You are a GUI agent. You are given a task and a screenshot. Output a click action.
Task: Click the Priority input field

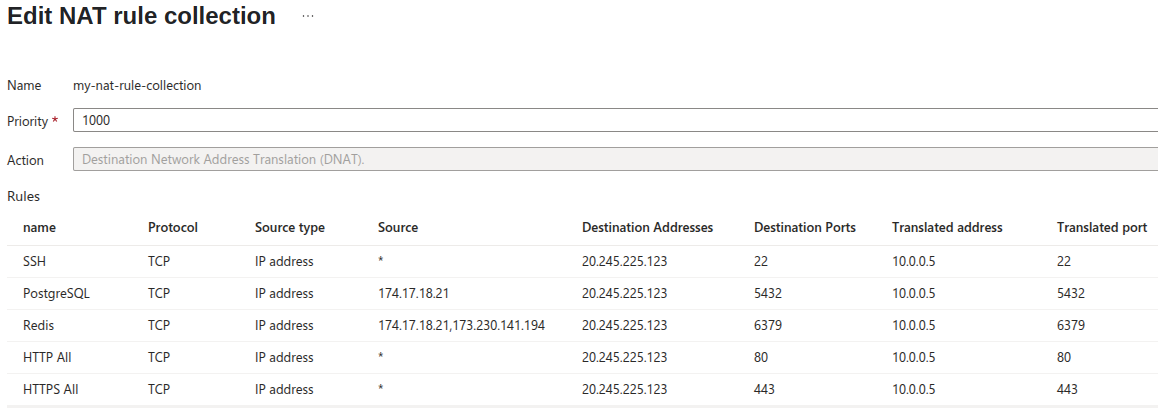pyautogui.click(x=615, y=121)
